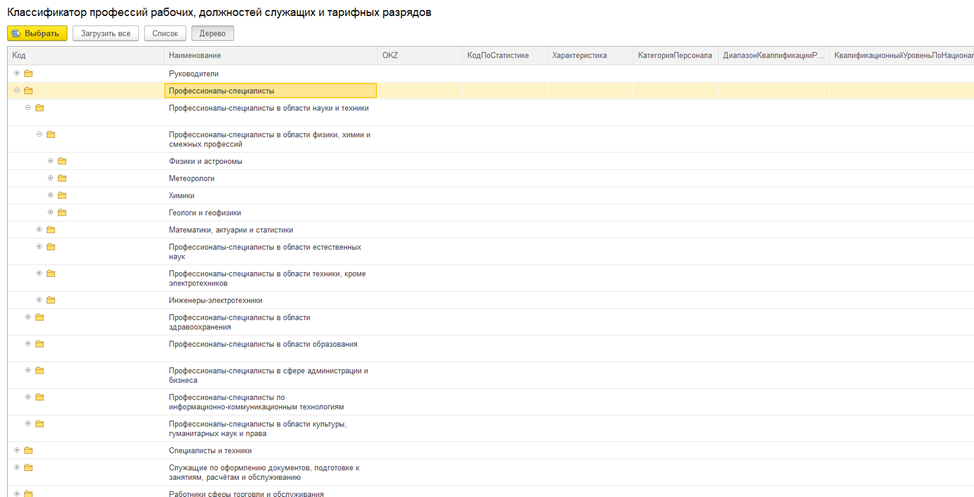Expand the Руководители tree node

(x=16, y=74)
